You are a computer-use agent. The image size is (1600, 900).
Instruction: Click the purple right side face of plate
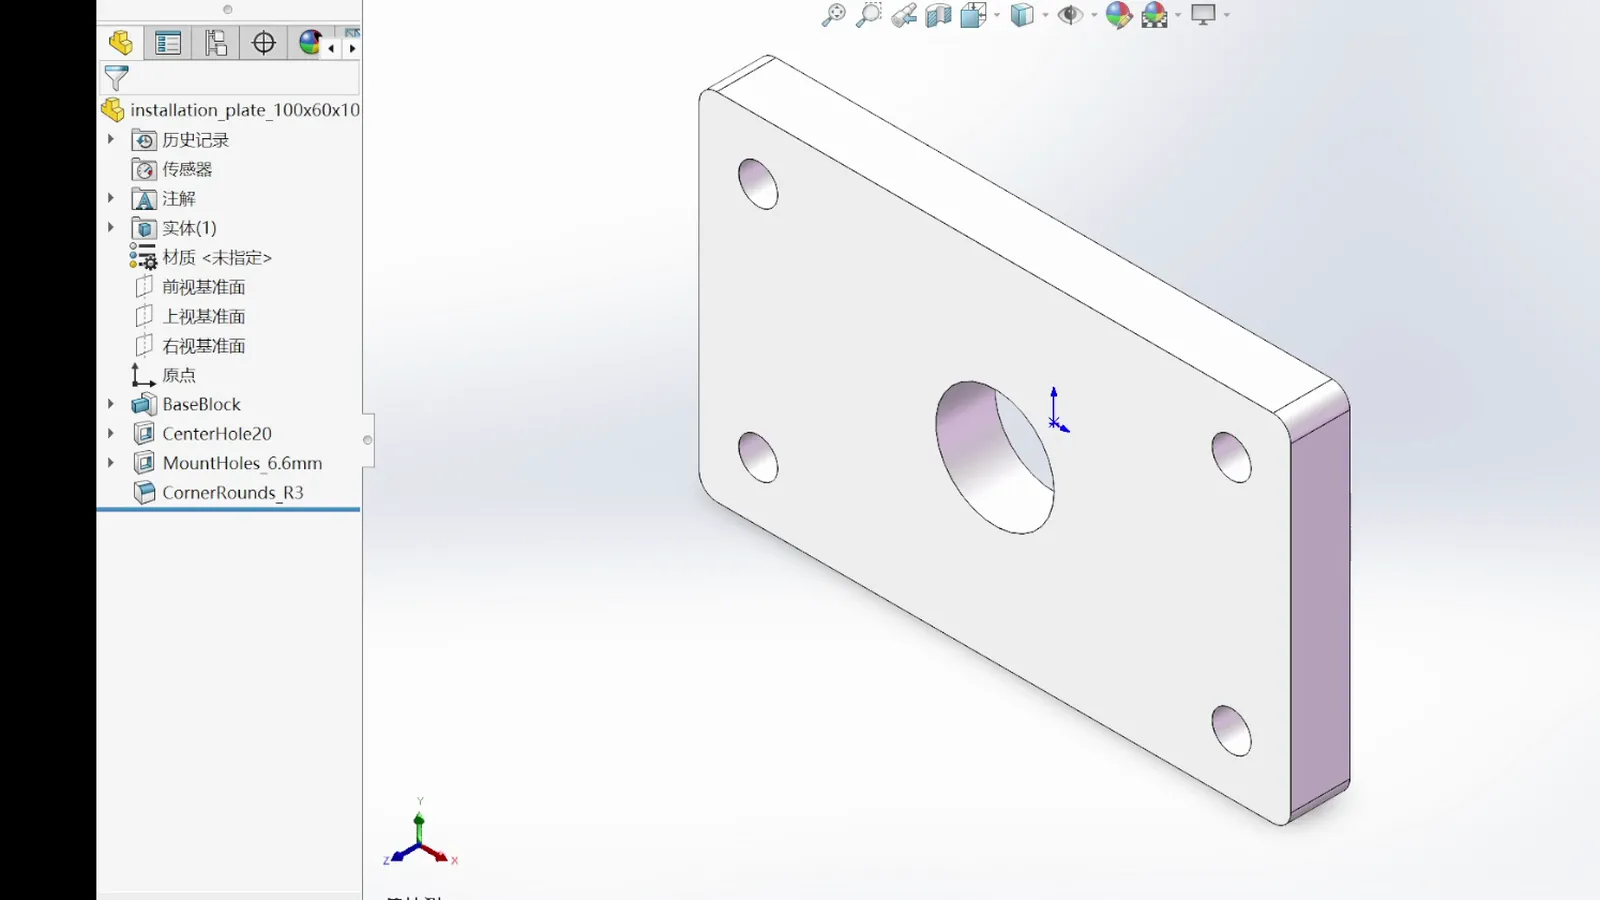point(1320,610)
